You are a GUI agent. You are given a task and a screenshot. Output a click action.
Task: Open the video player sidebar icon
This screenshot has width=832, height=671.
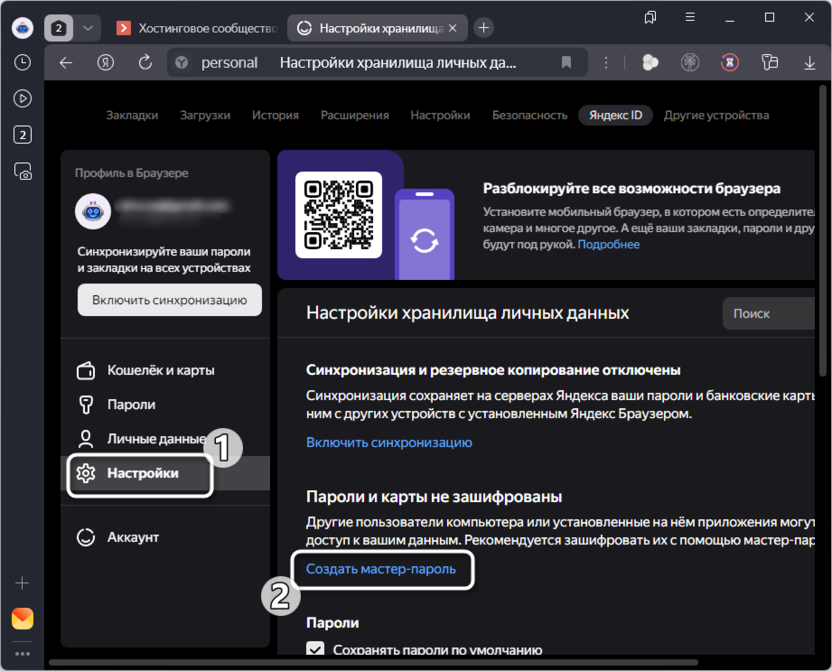tap(22, 99)
